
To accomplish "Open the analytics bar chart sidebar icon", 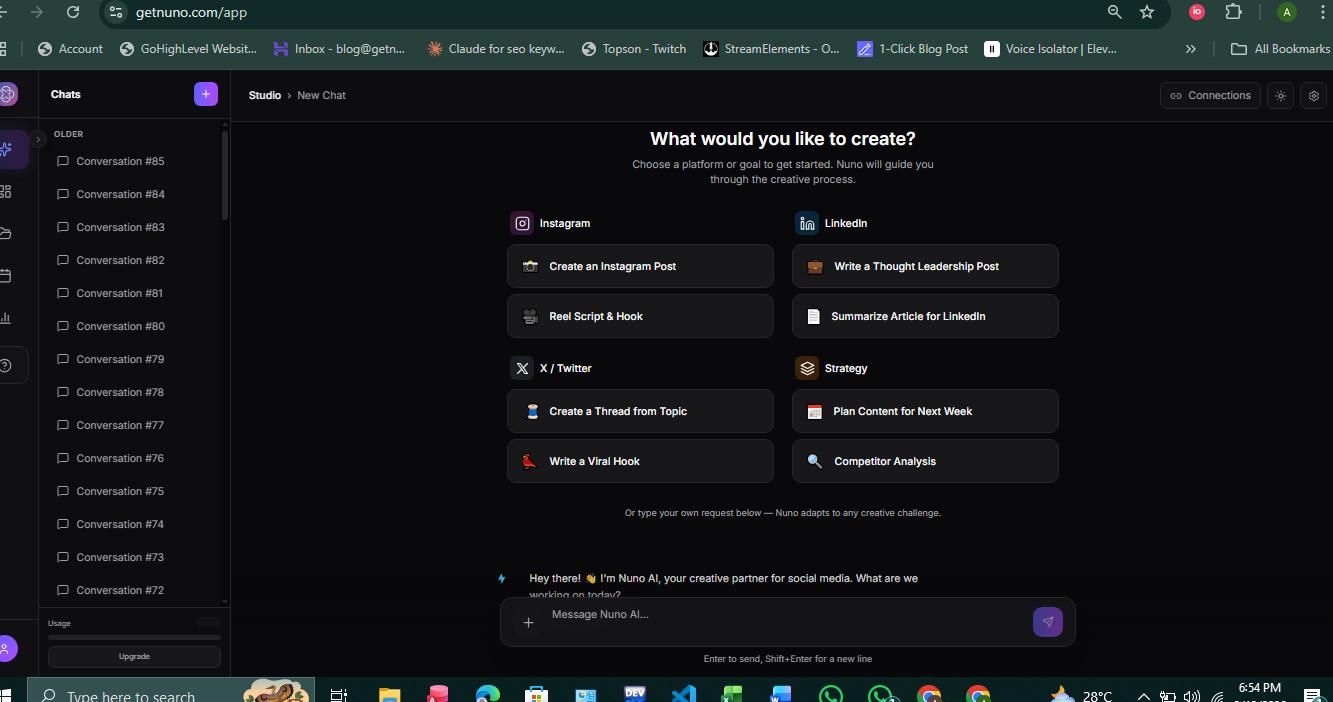I will 6,318.
